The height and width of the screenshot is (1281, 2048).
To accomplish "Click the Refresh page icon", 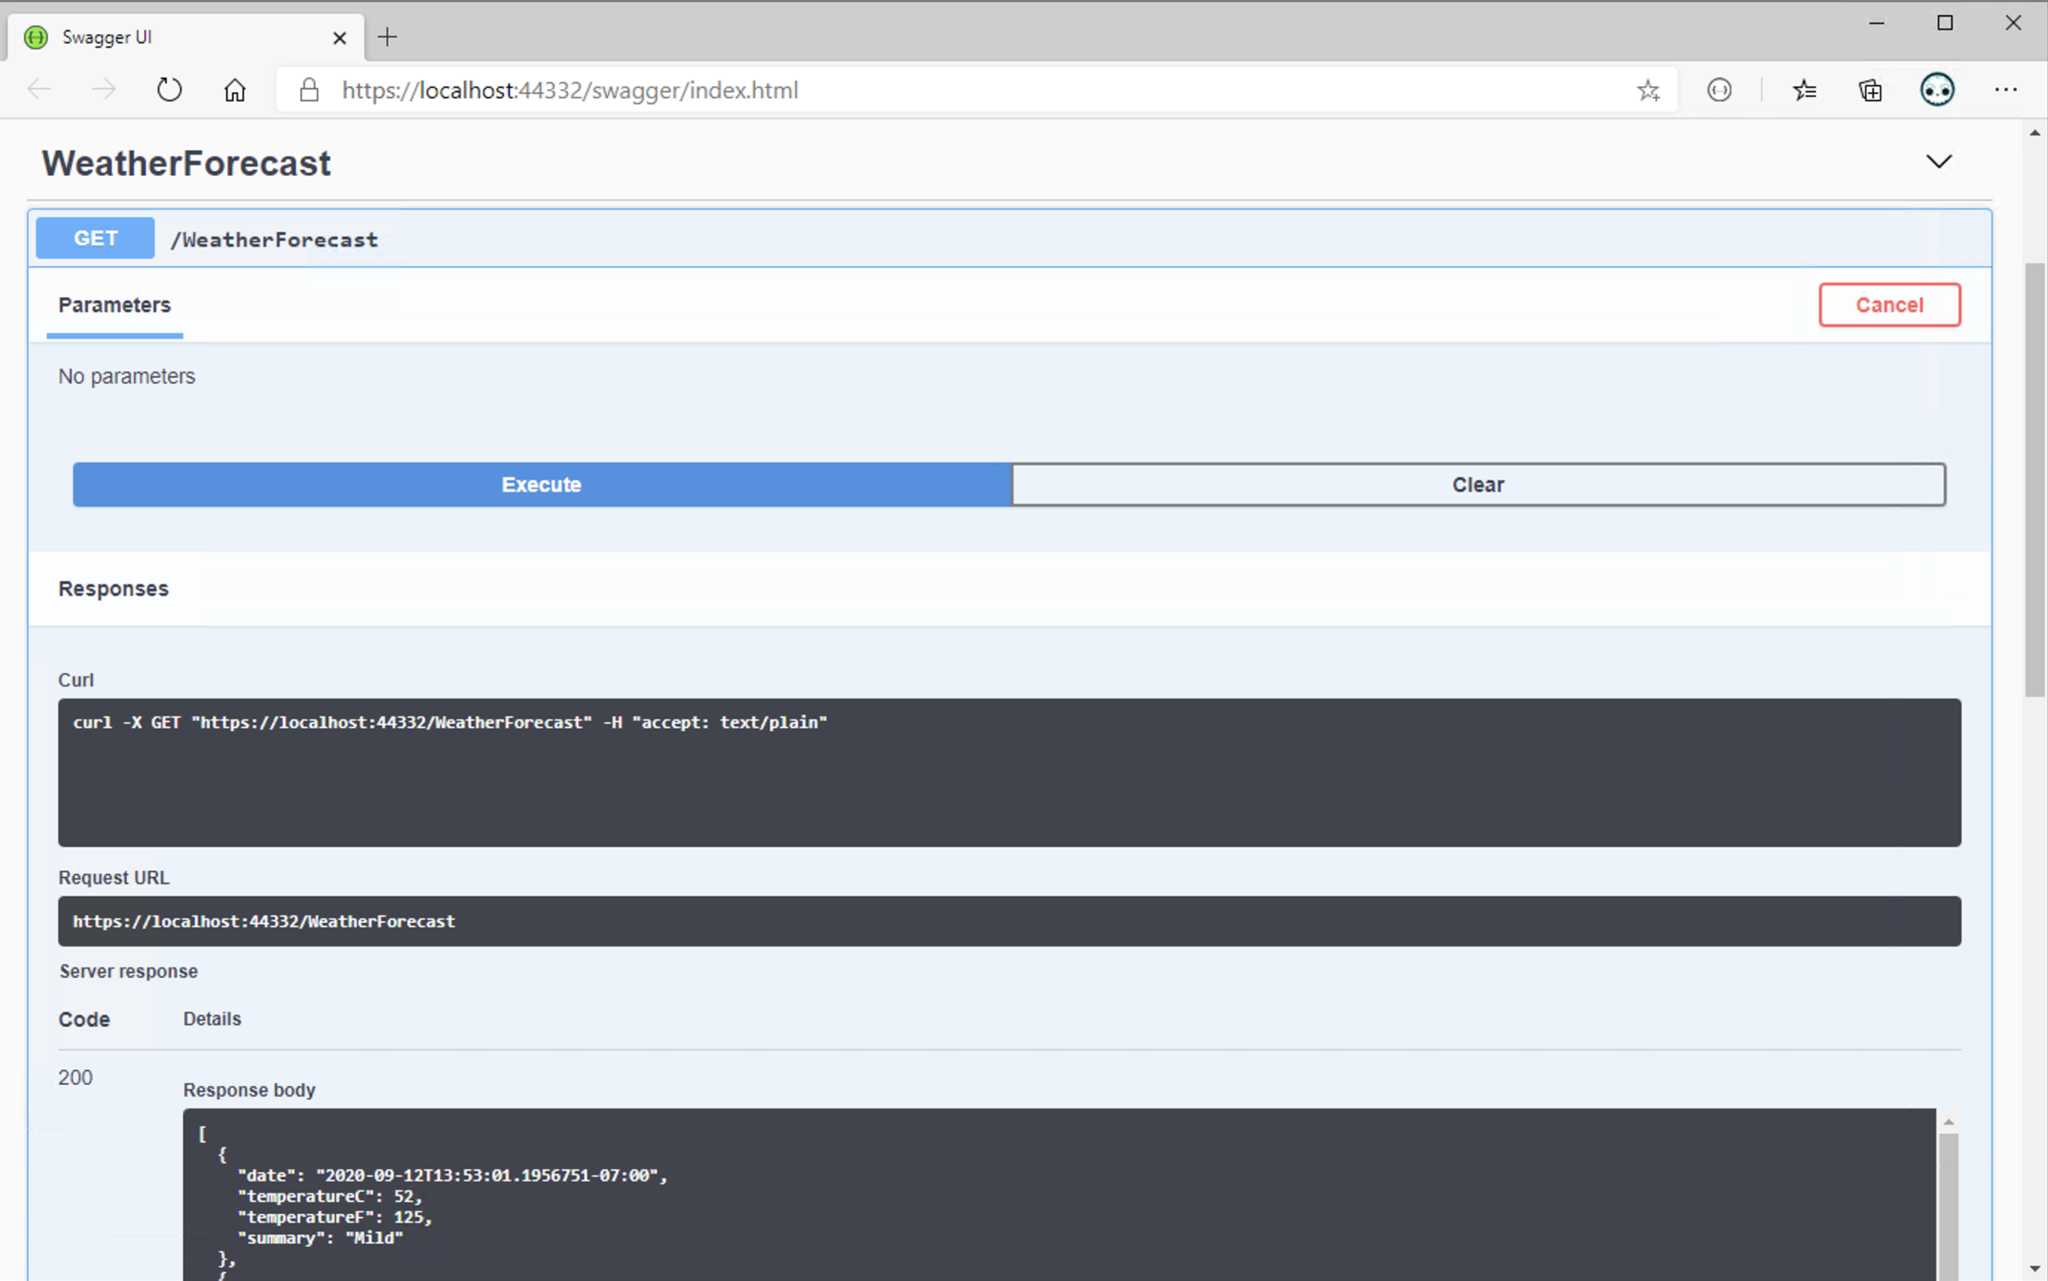I will point(169,89).
